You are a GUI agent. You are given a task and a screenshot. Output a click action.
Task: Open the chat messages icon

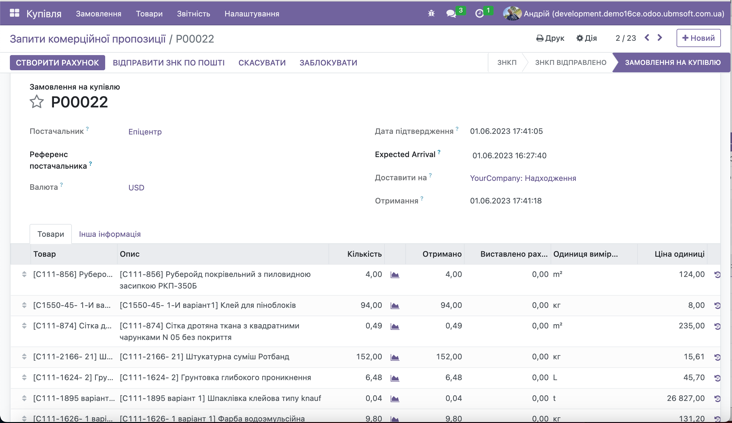pyautogui.click(x=451, y=14)
